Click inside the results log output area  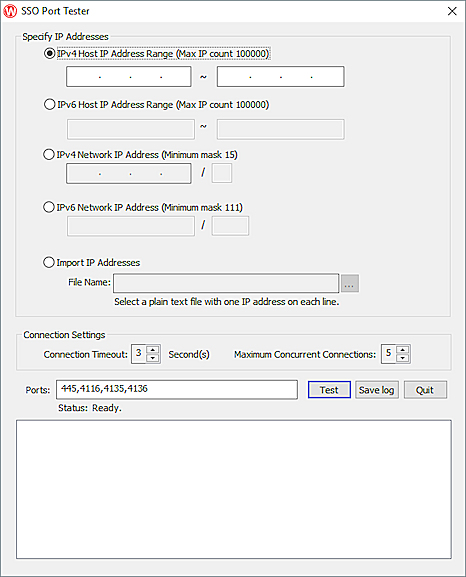(x=234, y=489)
